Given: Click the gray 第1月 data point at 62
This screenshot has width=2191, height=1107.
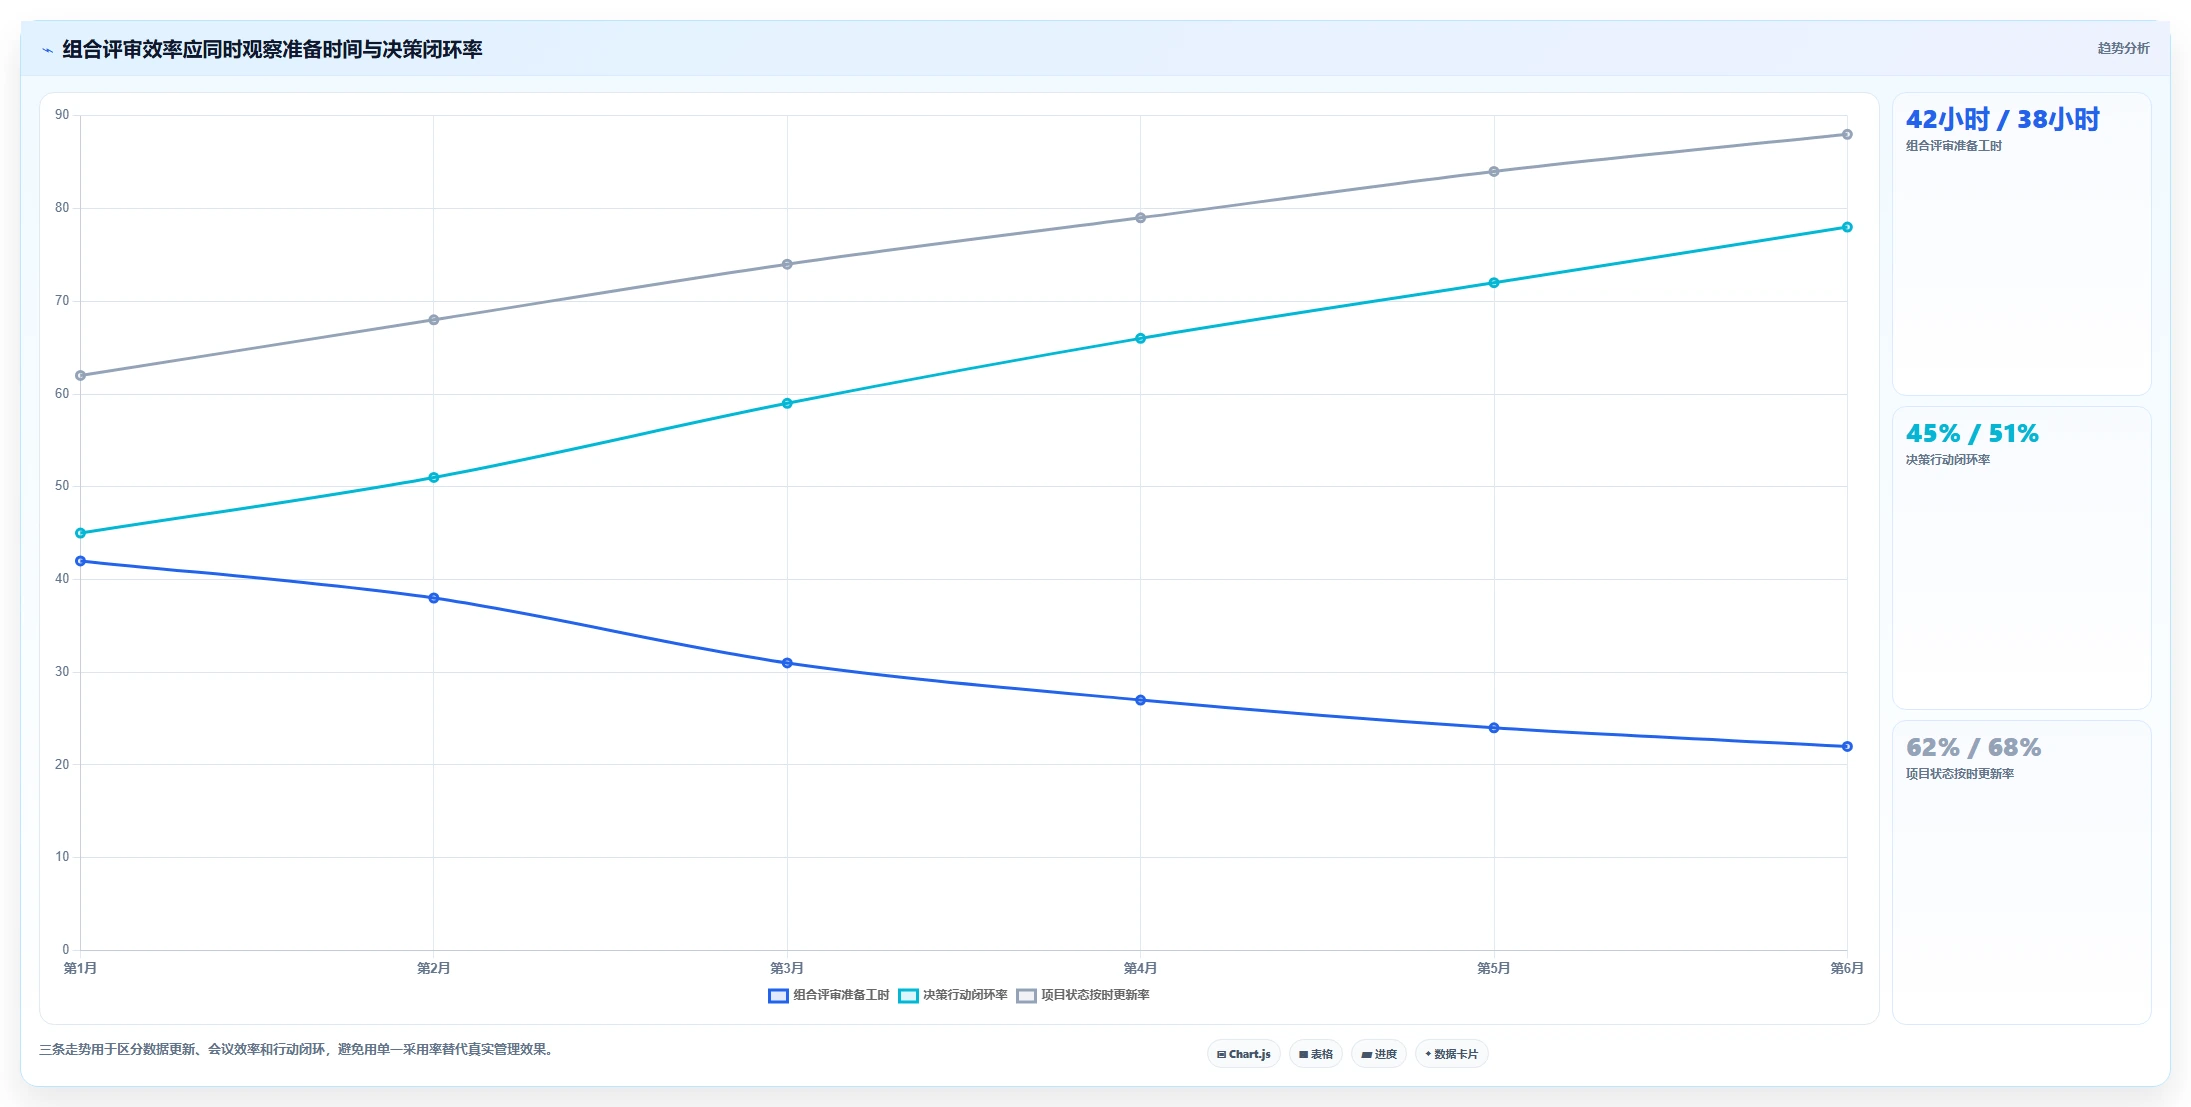Looking at the screenshot, I should pyautogui.click(x=80, y=376).
